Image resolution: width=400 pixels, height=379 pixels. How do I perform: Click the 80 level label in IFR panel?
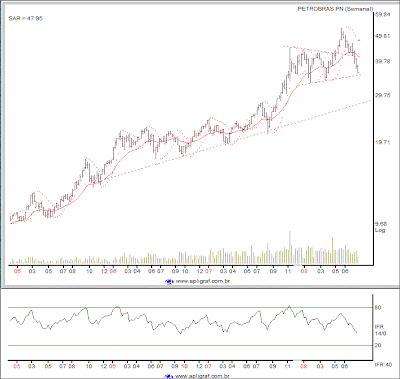378,307
